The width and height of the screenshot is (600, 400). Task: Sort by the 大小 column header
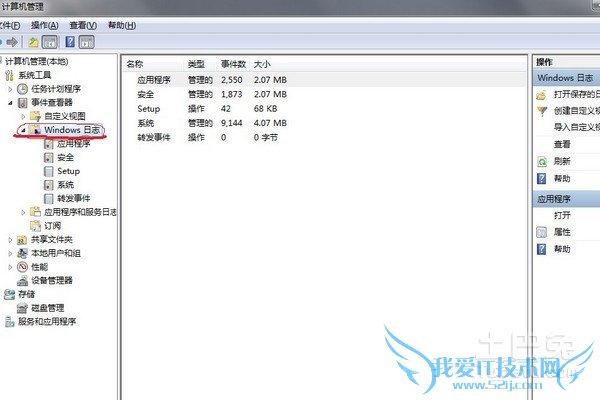click(x=262, y=64)
